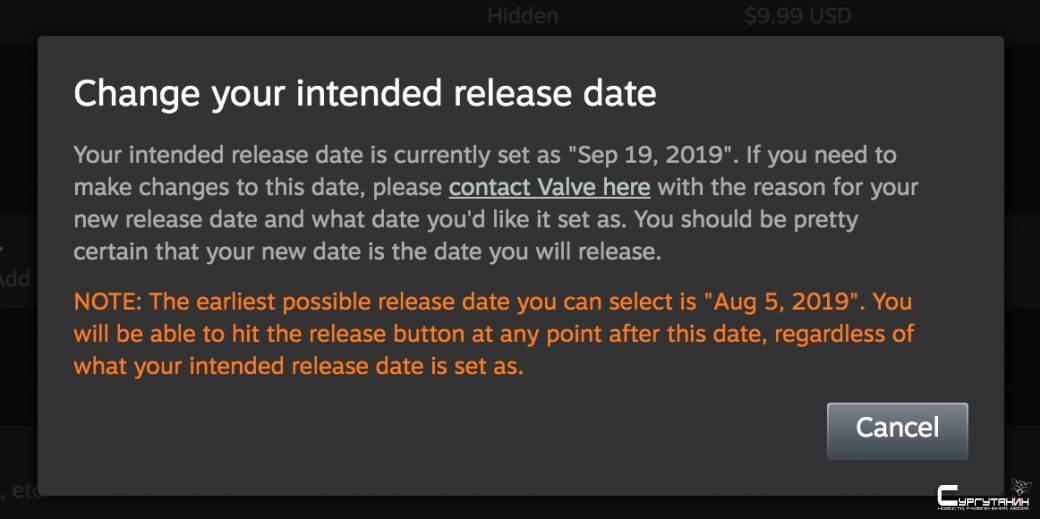Screen dimensions: 1040x519
Task: Click the raccoon mascot icon in watermark
Action: click(1023, 488)
